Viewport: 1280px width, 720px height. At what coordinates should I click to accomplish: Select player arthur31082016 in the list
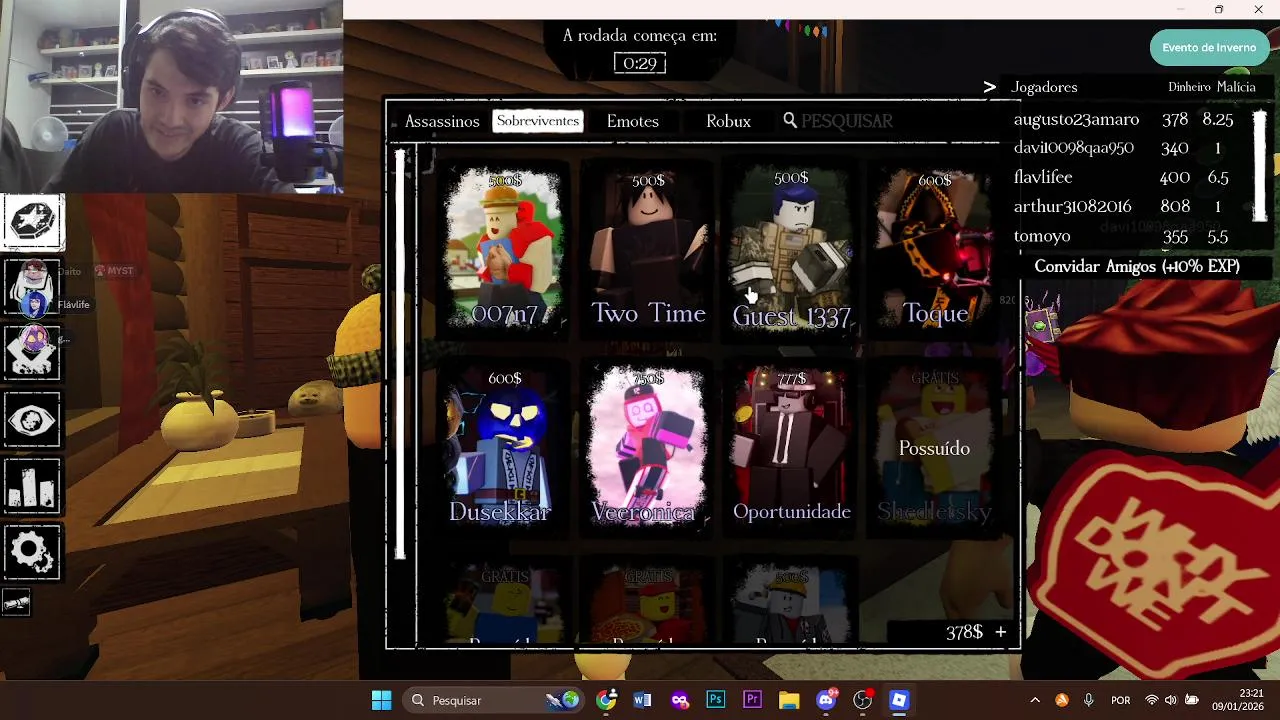tap(1072, 206)
